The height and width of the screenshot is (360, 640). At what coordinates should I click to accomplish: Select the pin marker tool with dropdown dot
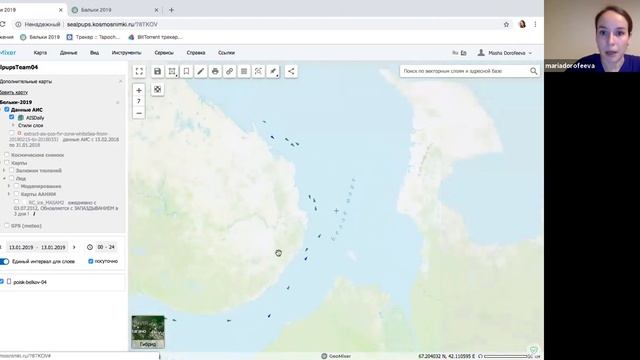coord(273,71)
